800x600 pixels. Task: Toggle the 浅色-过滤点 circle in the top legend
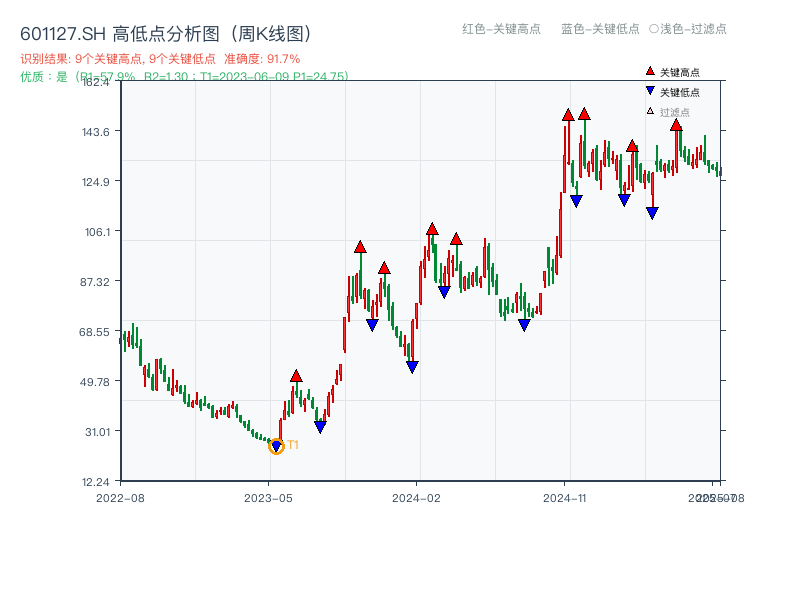(x=654, y=29)
